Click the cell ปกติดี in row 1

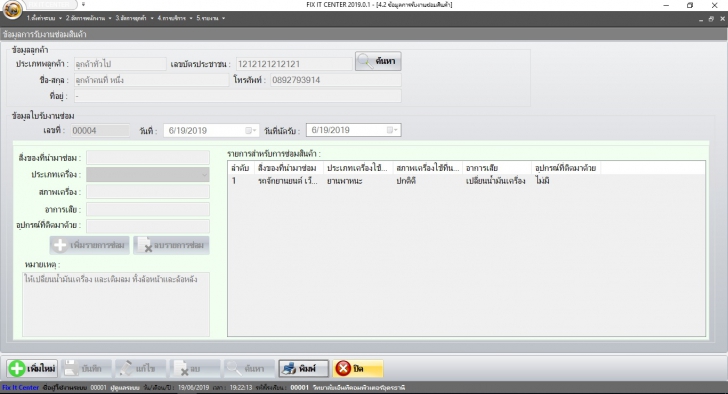[x=406, y=181]
